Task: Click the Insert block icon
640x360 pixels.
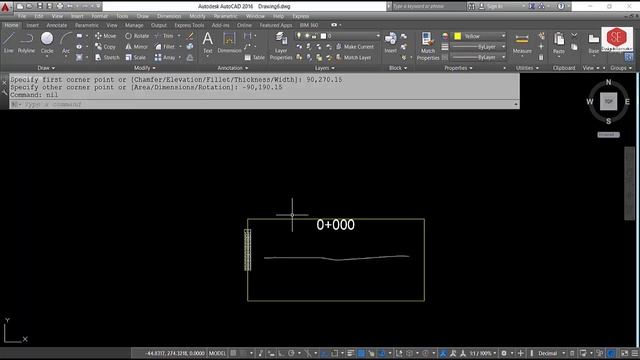Action: (391, 43)
